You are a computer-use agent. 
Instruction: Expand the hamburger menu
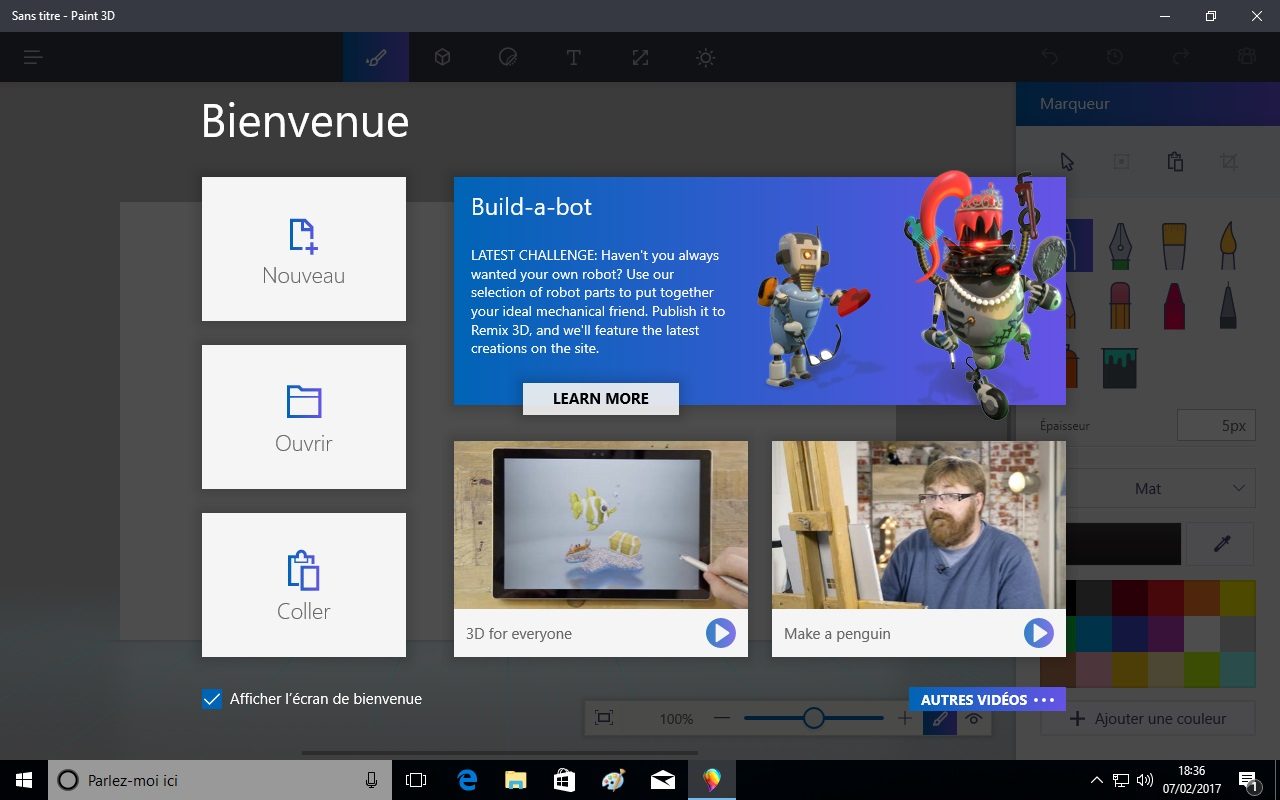[x=33, y=58]
